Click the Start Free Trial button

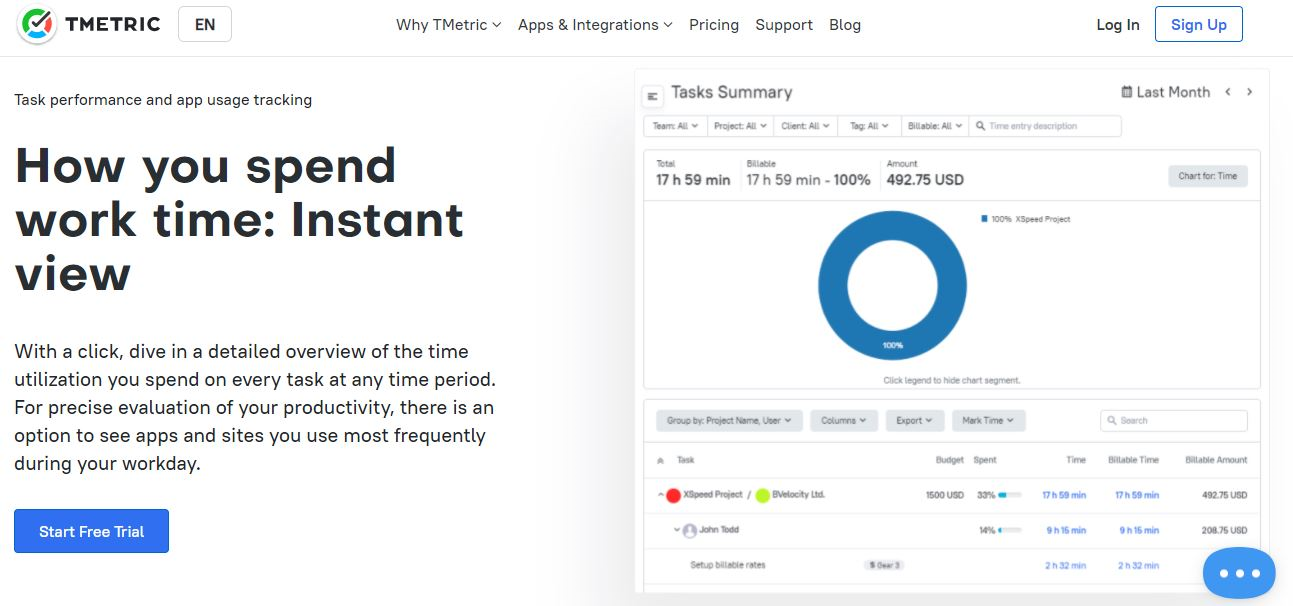click(91, 531)
